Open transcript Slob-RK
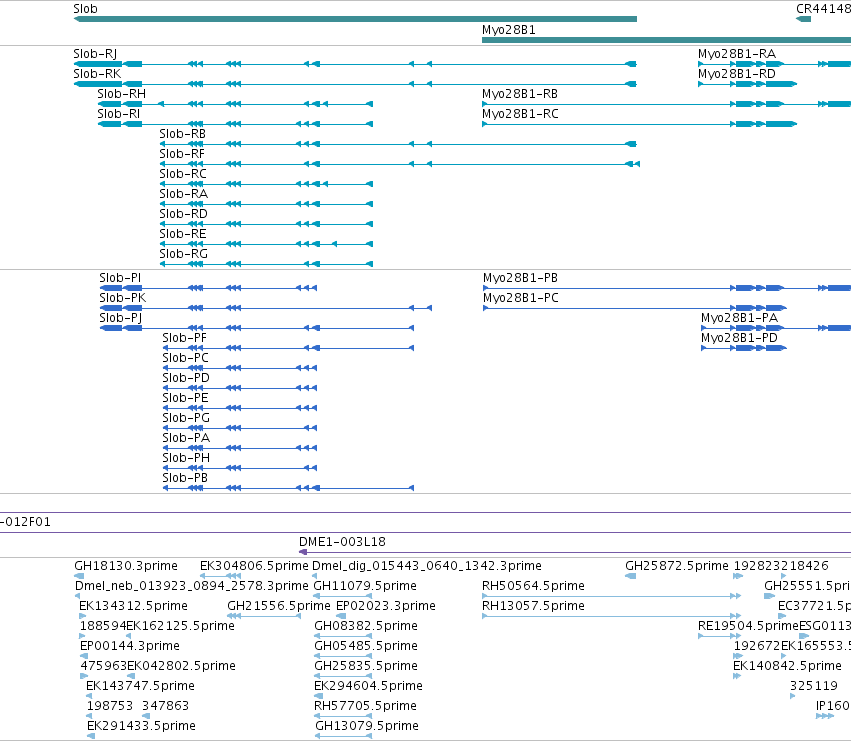Viewport: 851px width, 741px height. (x=97, y=74)
